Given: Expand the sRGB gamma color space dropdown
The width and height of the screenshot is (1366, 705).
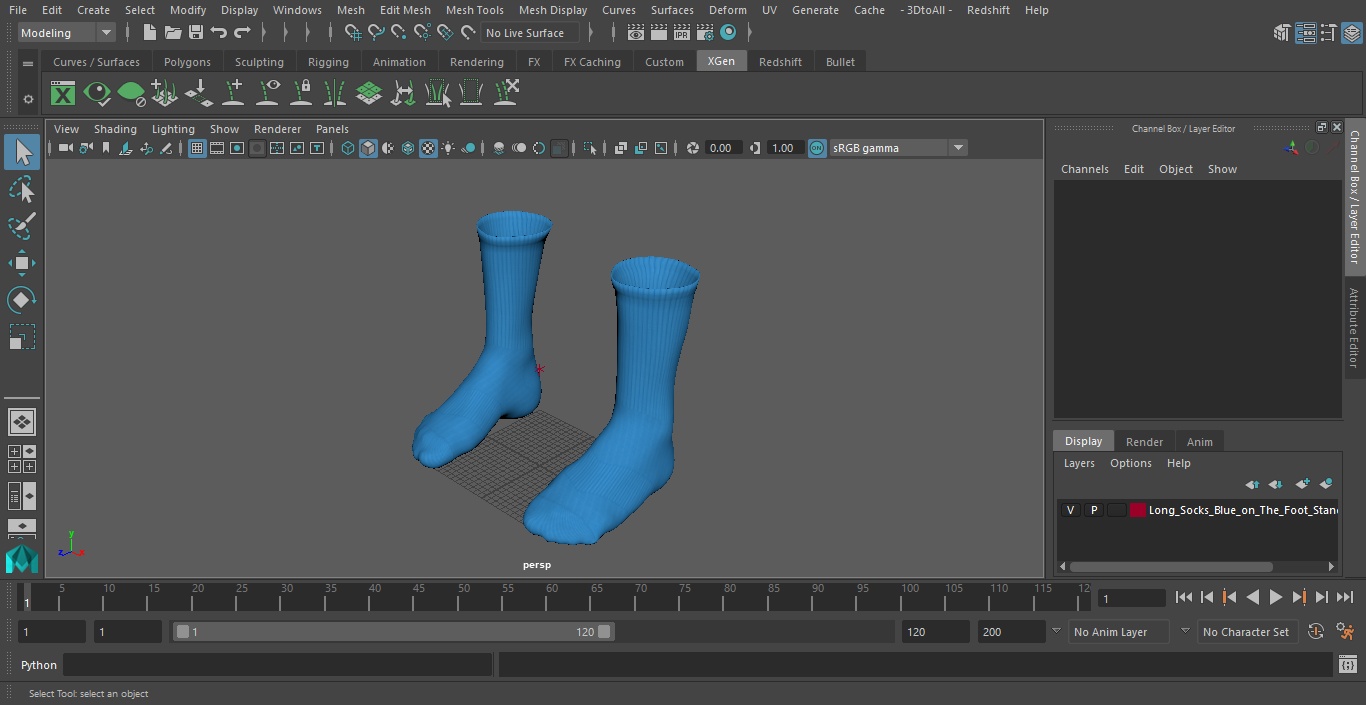Looking at the screenshot, I should 957,148.
